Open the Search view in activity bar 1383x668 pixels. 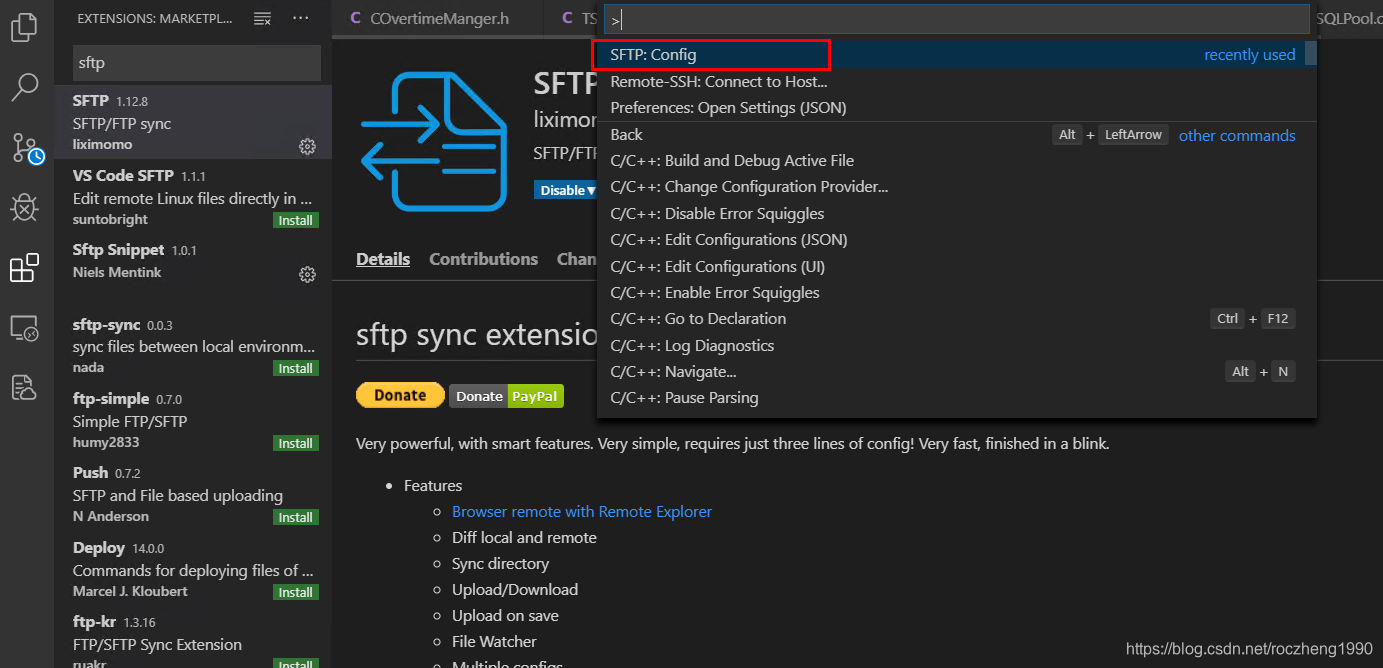point(24,87)
